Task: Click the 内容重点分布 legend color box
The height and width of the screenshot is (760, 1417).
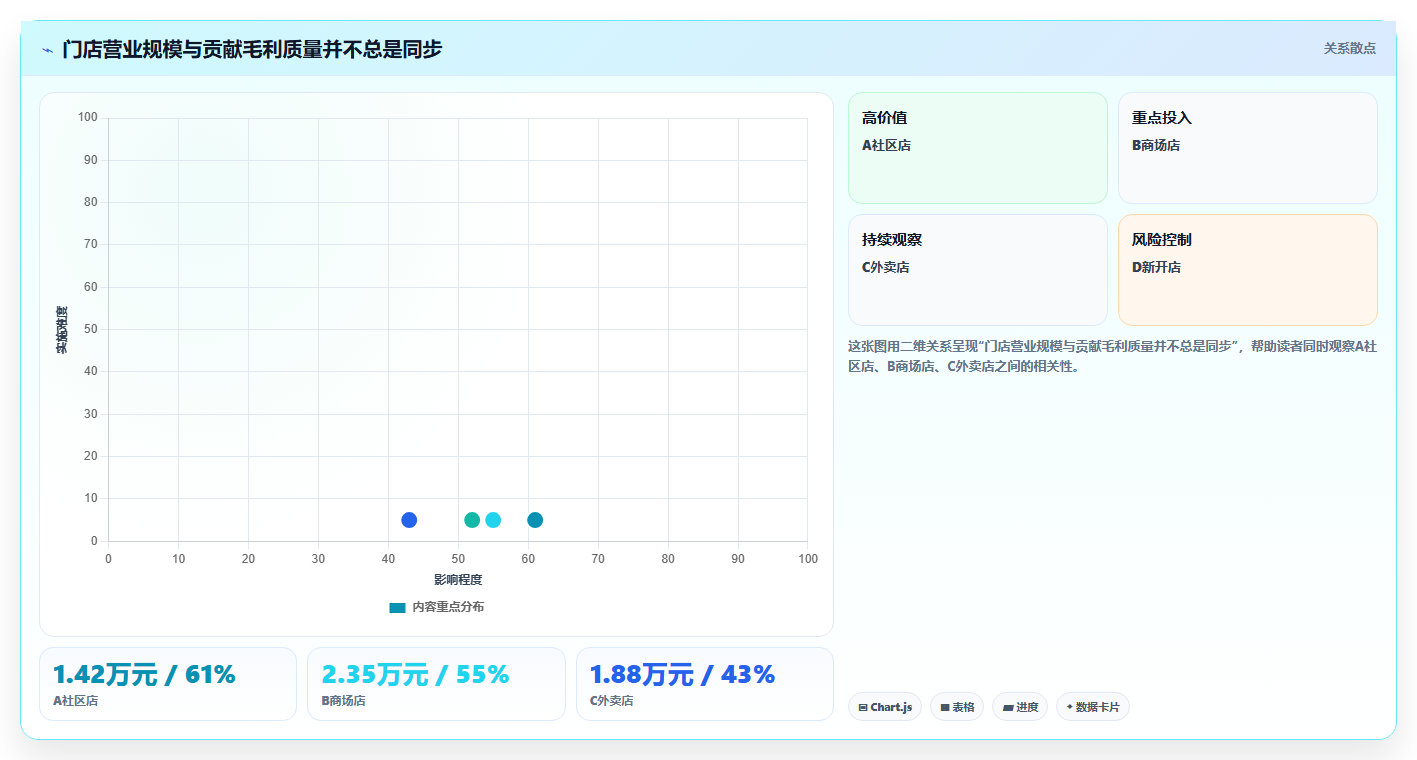Action: (x=397, y=607)
